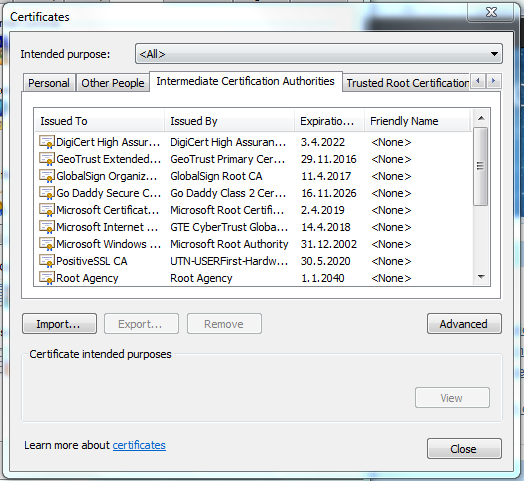
Task: Open the Intended purpose dropdown
Action: (319, 54)
